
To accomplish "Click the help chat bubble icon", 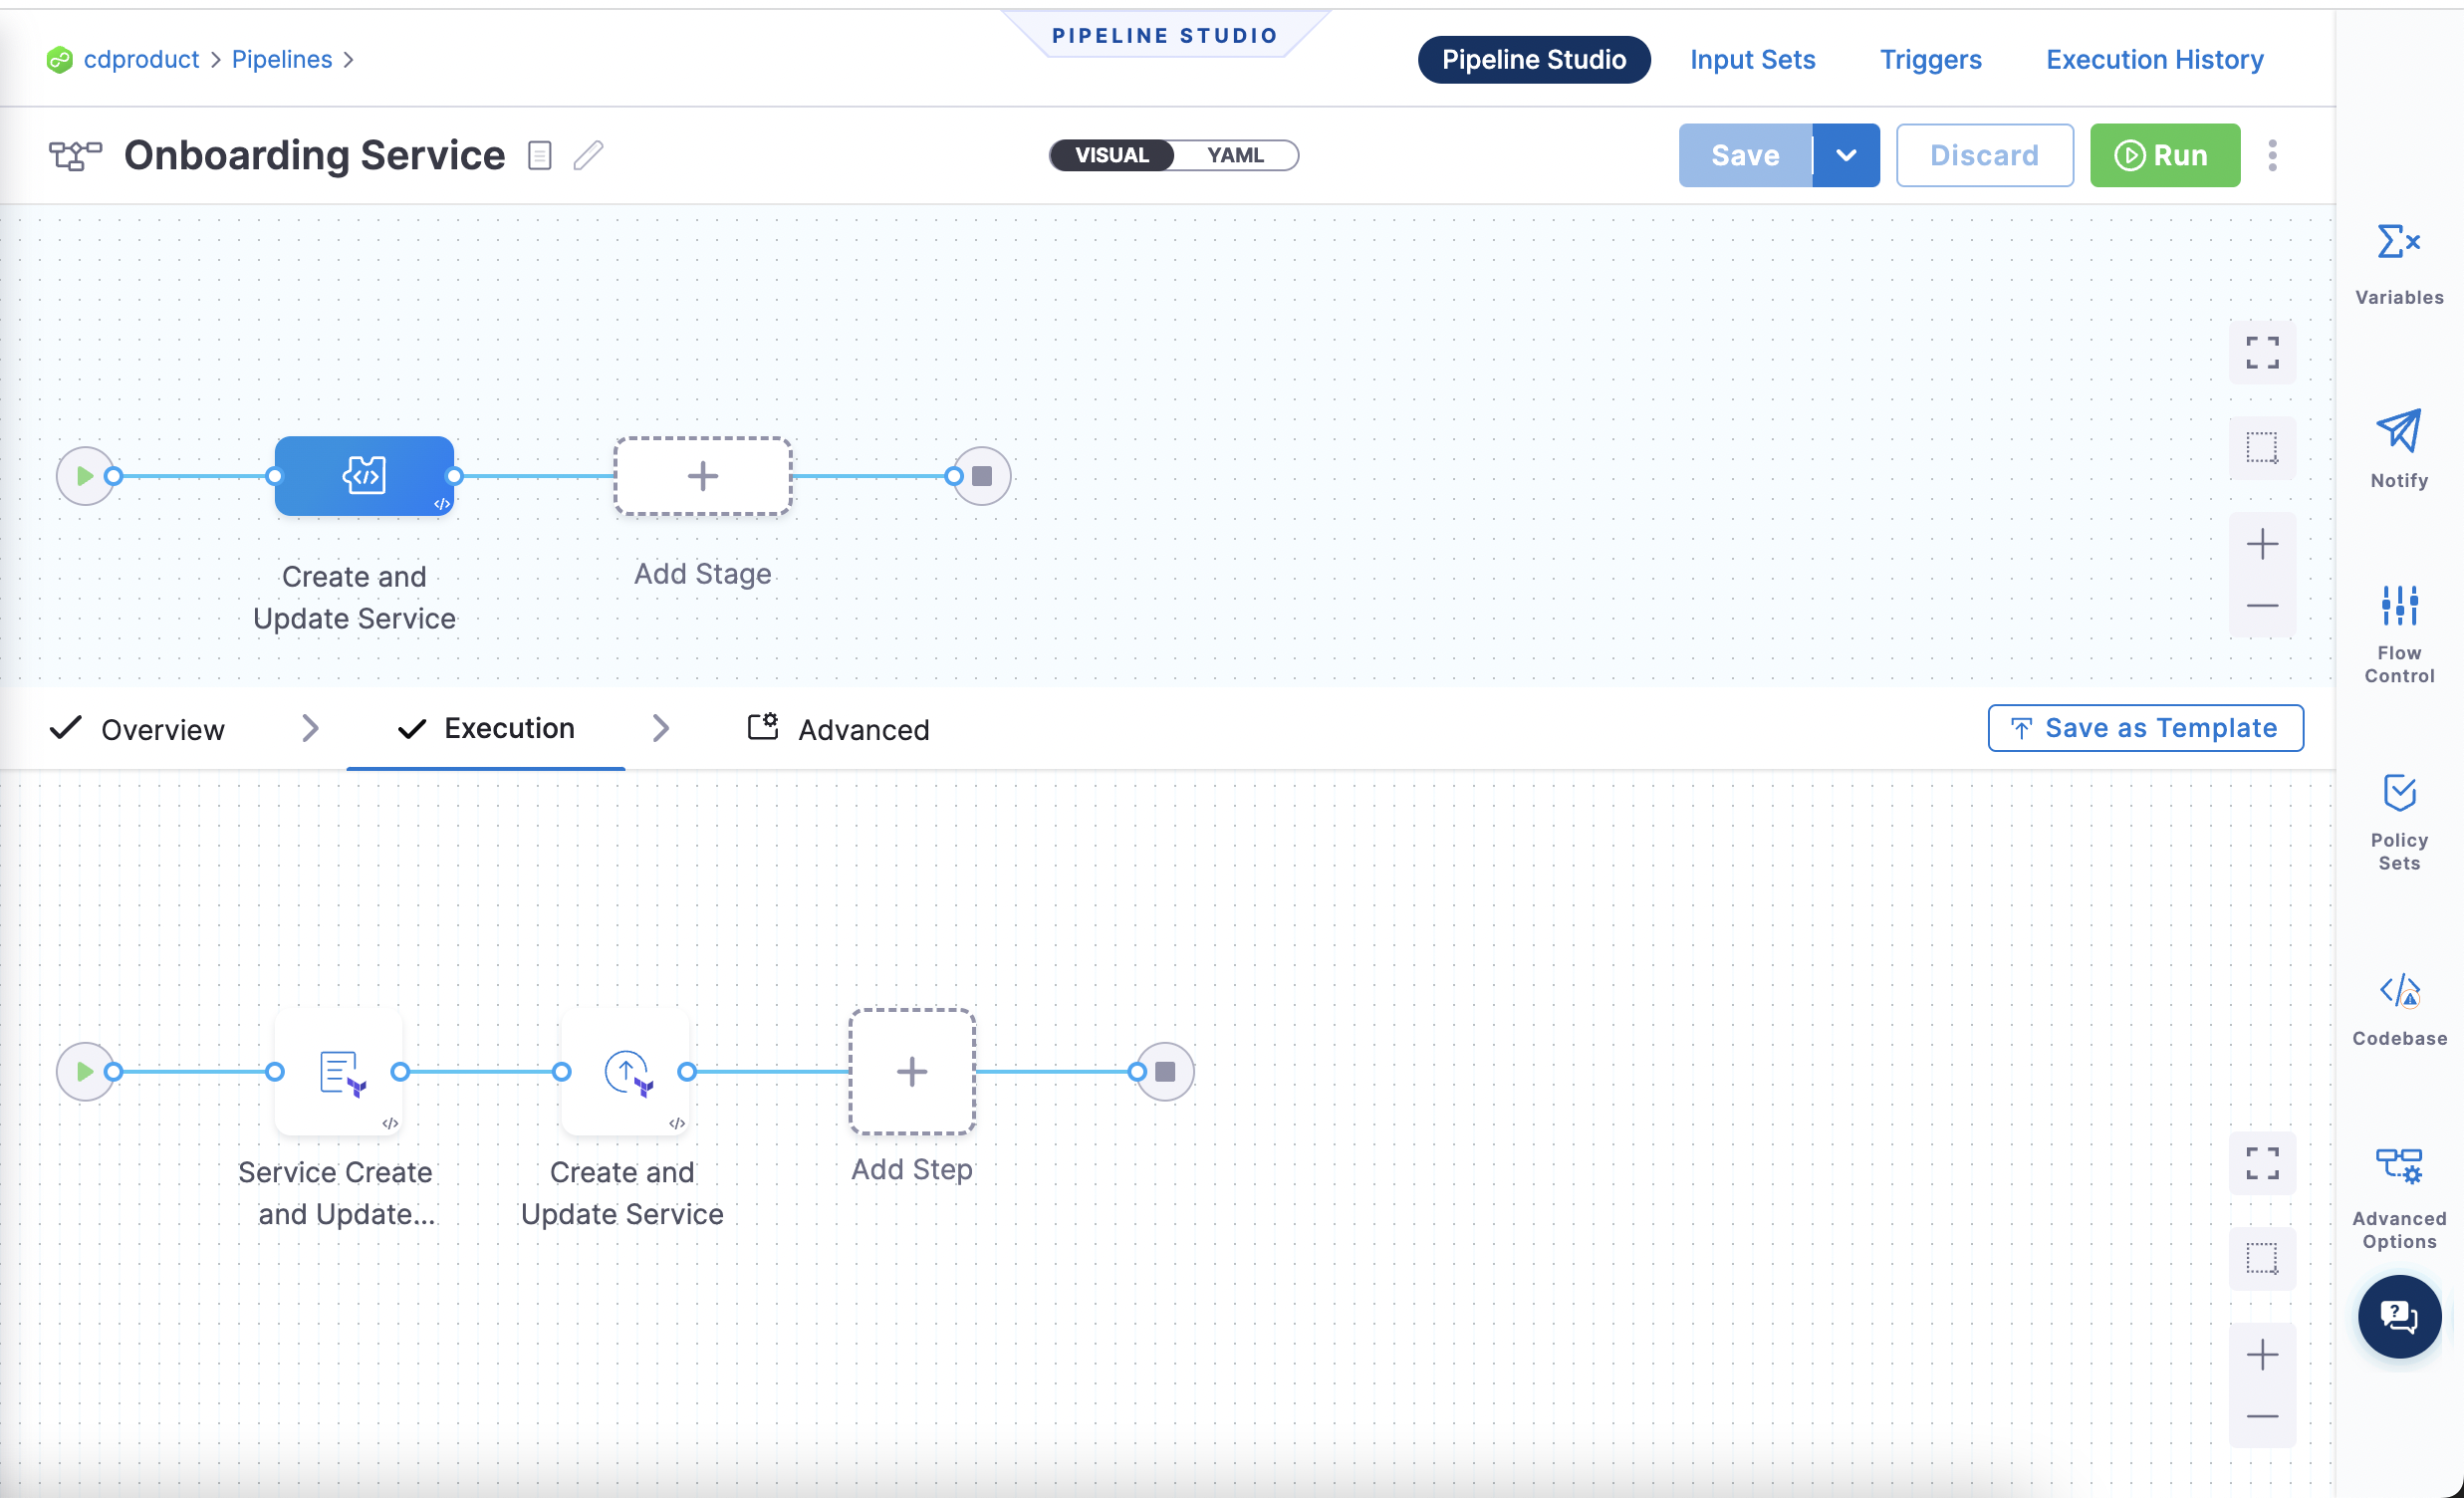I will [x=2398, y=1316].
